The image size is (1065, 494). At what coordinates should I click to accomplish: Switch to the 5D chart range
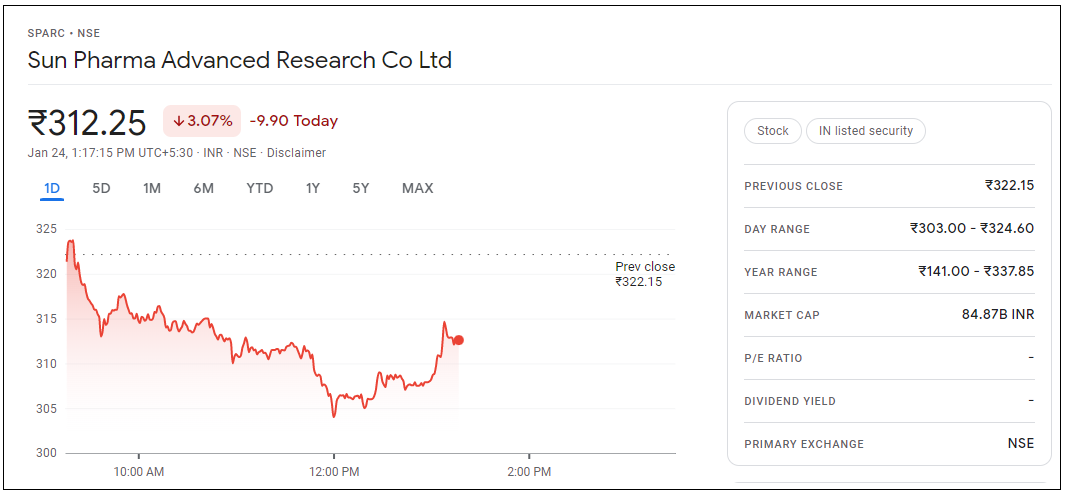pyautogui.click(x=101, y=188)
